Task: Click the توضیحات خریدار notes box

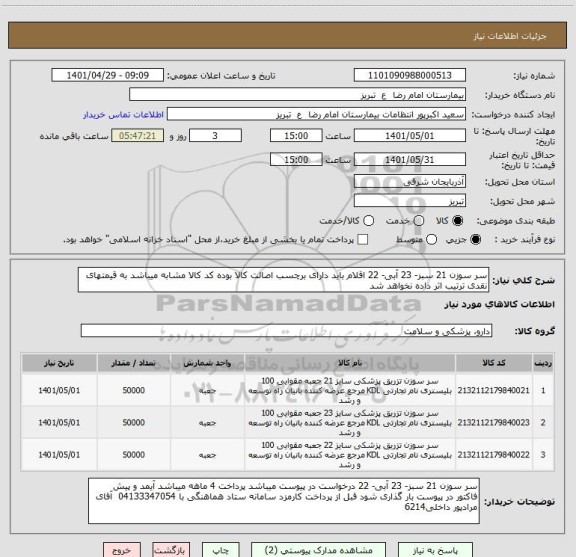Action: pos(284,501)
